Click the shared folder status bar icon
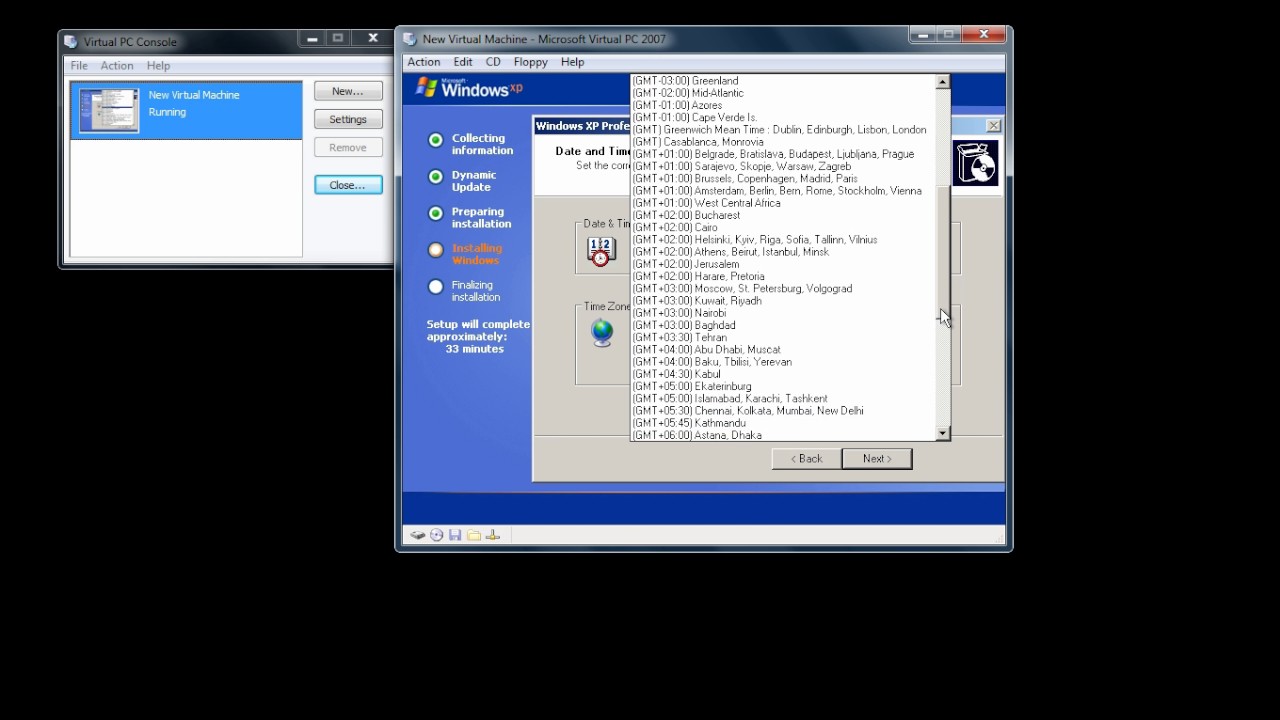The image size is (1280, 720). (474, 535)
